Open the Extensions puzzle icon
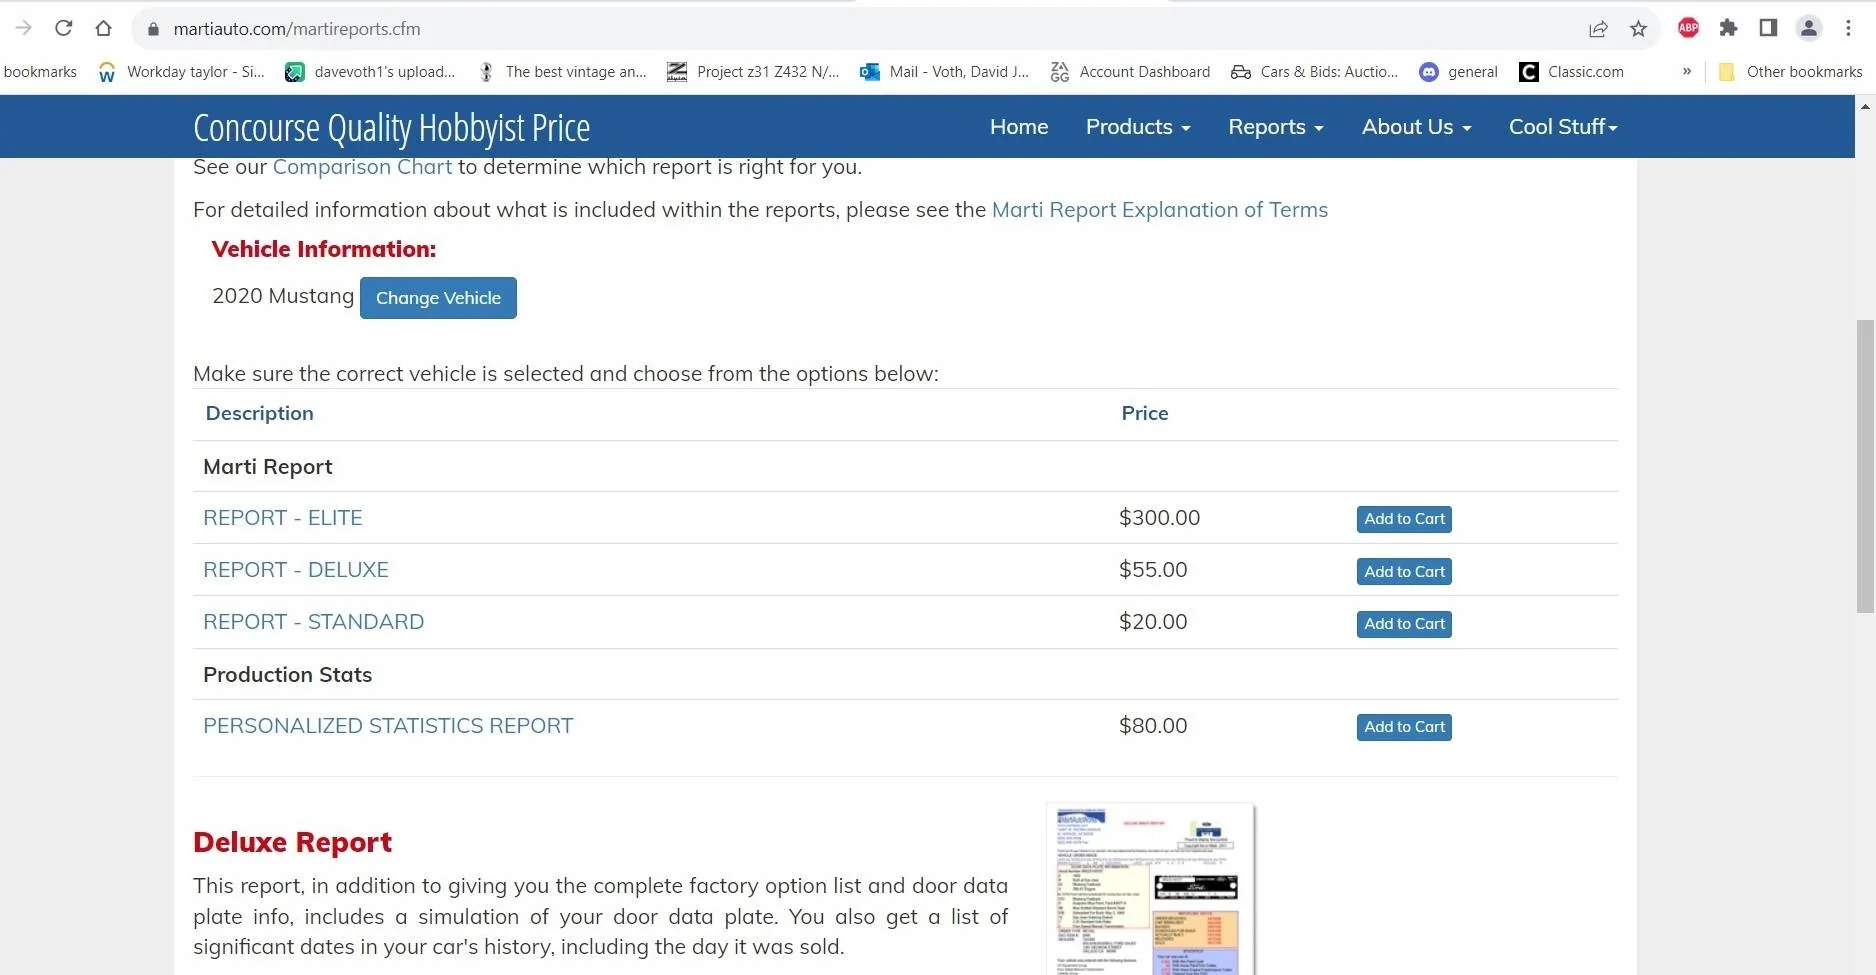1876x975 pixels. [x=1728, y=28]
